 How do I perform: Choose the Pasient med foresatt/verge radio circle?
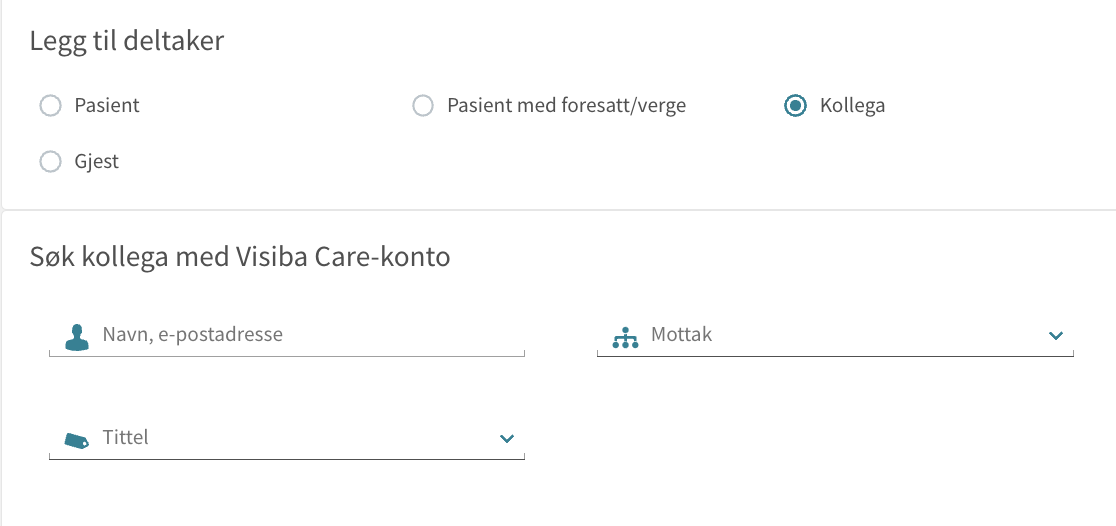pos(423,106)
